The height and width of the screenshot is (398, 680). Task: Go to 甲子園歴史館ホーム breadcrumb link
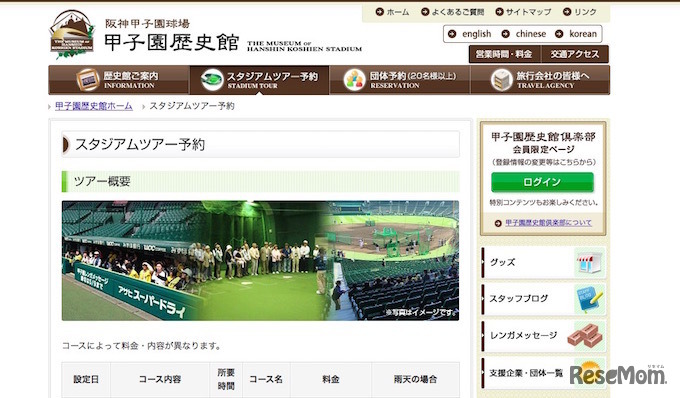tap(94, 106)
